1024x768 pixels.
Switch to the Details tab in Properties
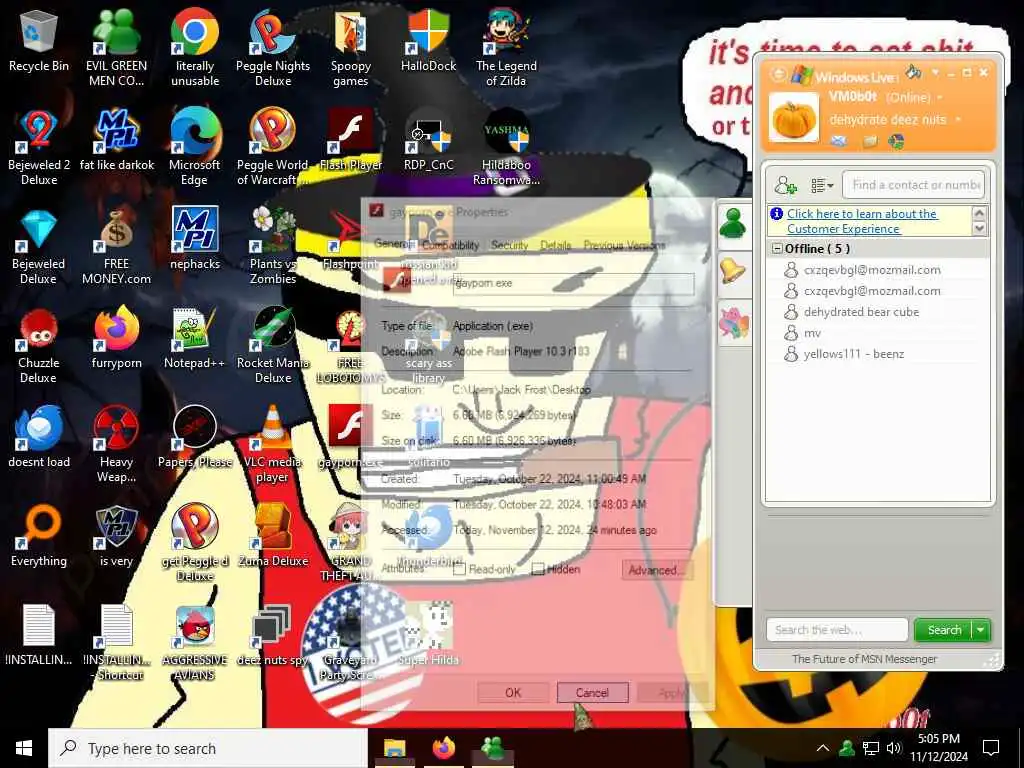(x=556, y=246)
